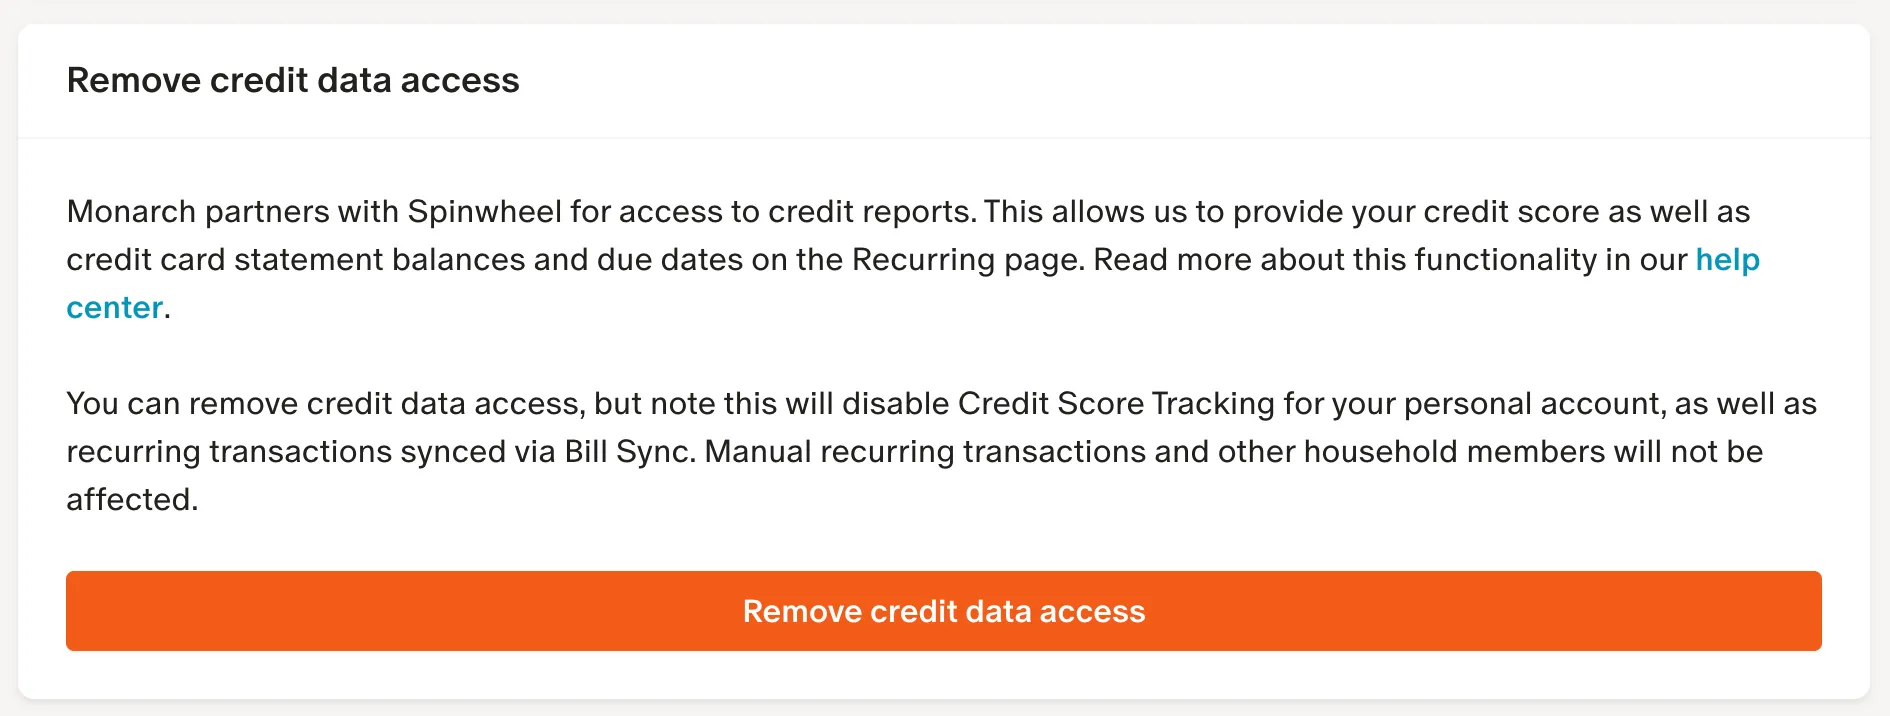Open the help center link
The width and height of the screenshot is (1890, 716).
[1727, 260]
